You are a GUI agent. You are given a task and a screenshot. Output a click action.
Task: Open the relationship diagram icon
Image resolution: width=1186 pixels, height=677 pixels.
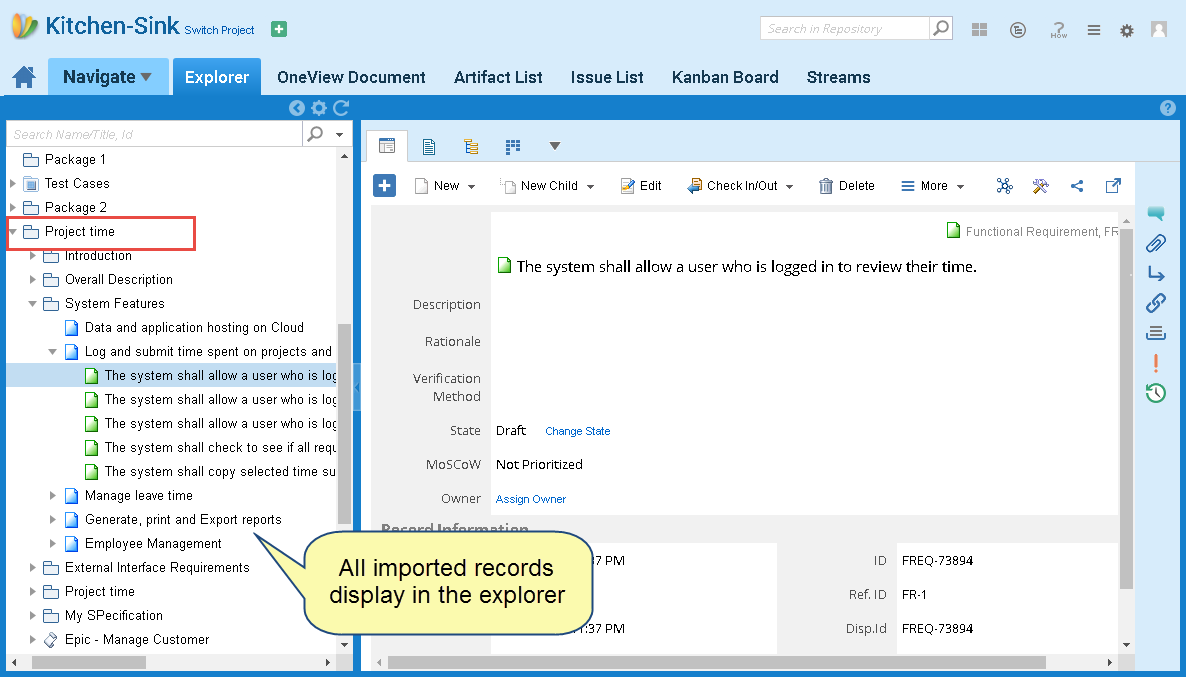click(x=1004, y=185)
